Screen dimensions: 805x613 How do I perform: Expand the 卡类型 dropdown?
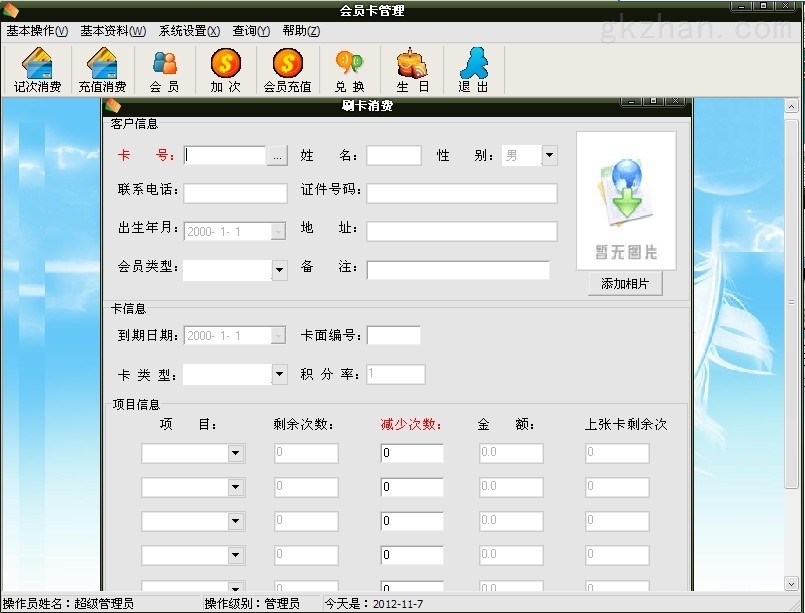[x=279, y=374]
